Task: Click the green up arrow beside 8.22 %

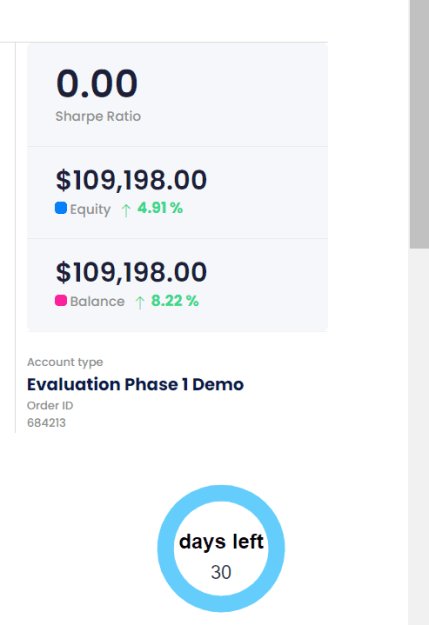Action: 140,303
